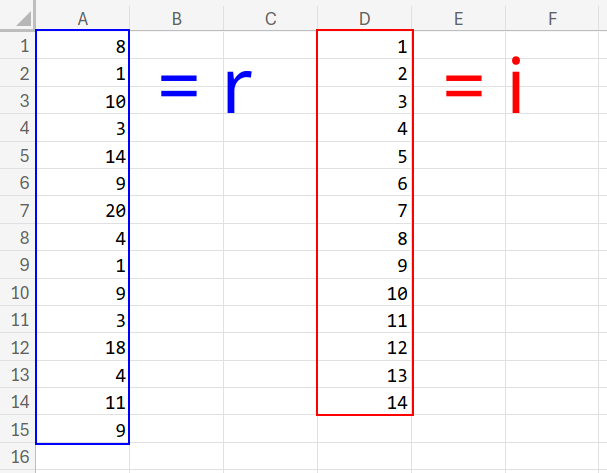Click cell A7 with value 20
Image resolution: width=607 pixels, height=473 pixels.
pyautogui.click(x=82, y=211)
